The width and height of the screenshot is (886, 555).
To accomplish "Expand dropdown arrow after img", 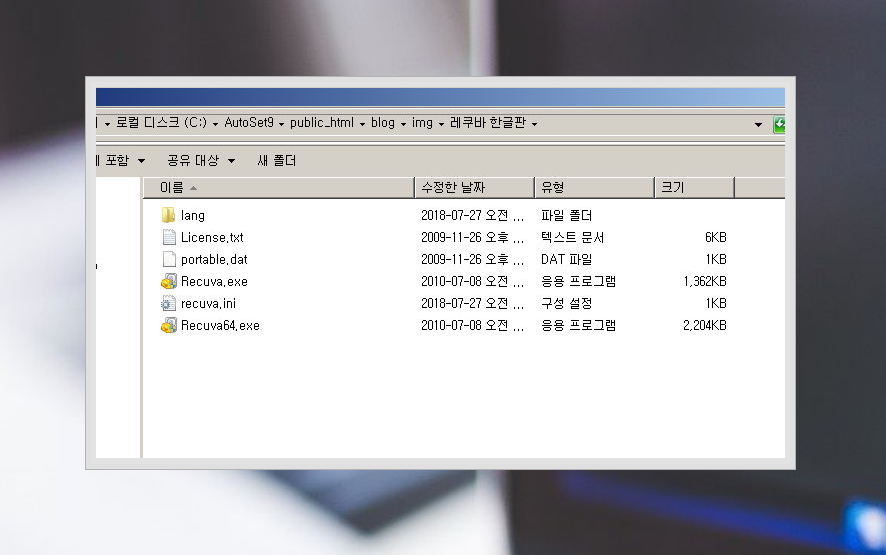I will click(x=441, y=124).
